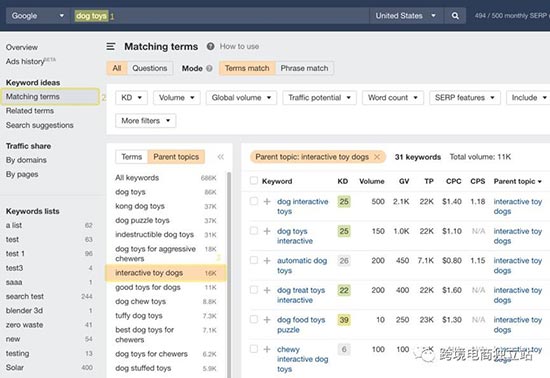Open the Google search engine dropdown
550x378 pixels.
coord(38,16)
